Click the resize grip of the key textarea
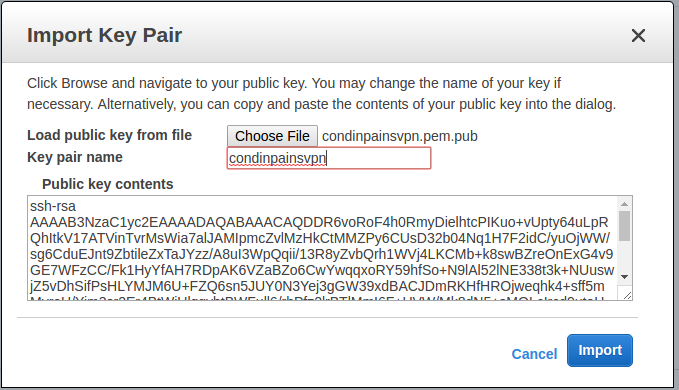This screenshot has width=679, height=390. point(626,294)
